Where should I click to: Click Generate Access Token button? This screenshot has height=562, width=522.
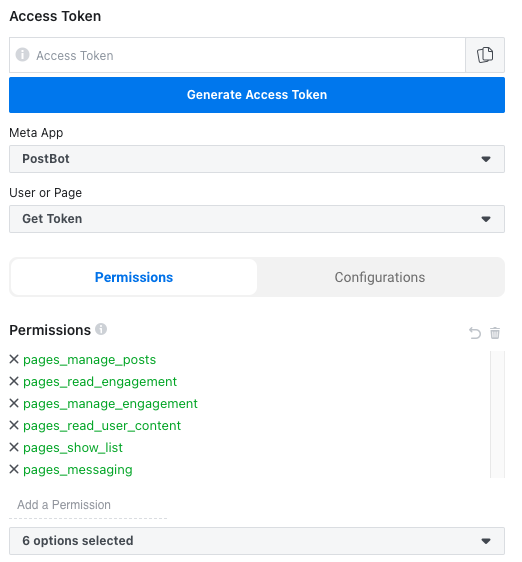click(x=257, y=95)
